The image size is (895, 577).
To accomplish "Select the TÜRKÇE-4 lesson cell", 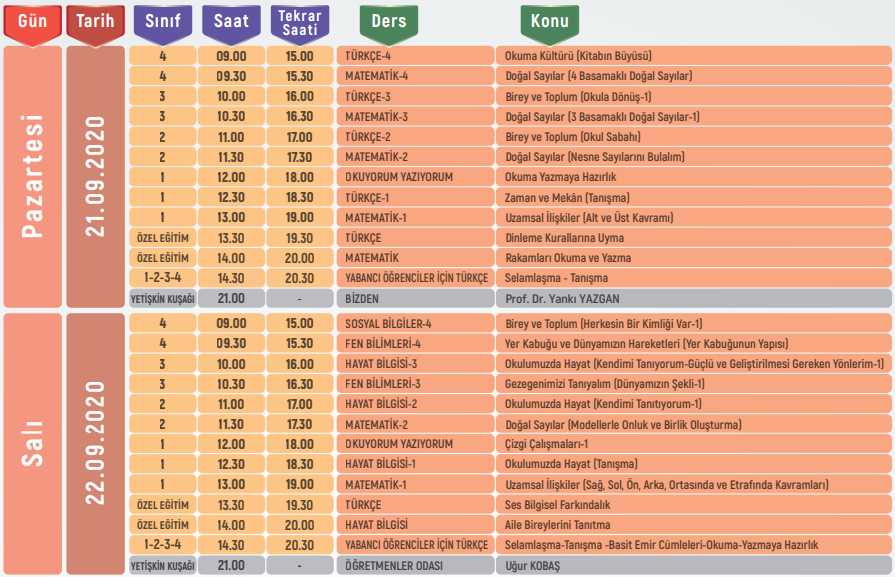I will 414,56.
